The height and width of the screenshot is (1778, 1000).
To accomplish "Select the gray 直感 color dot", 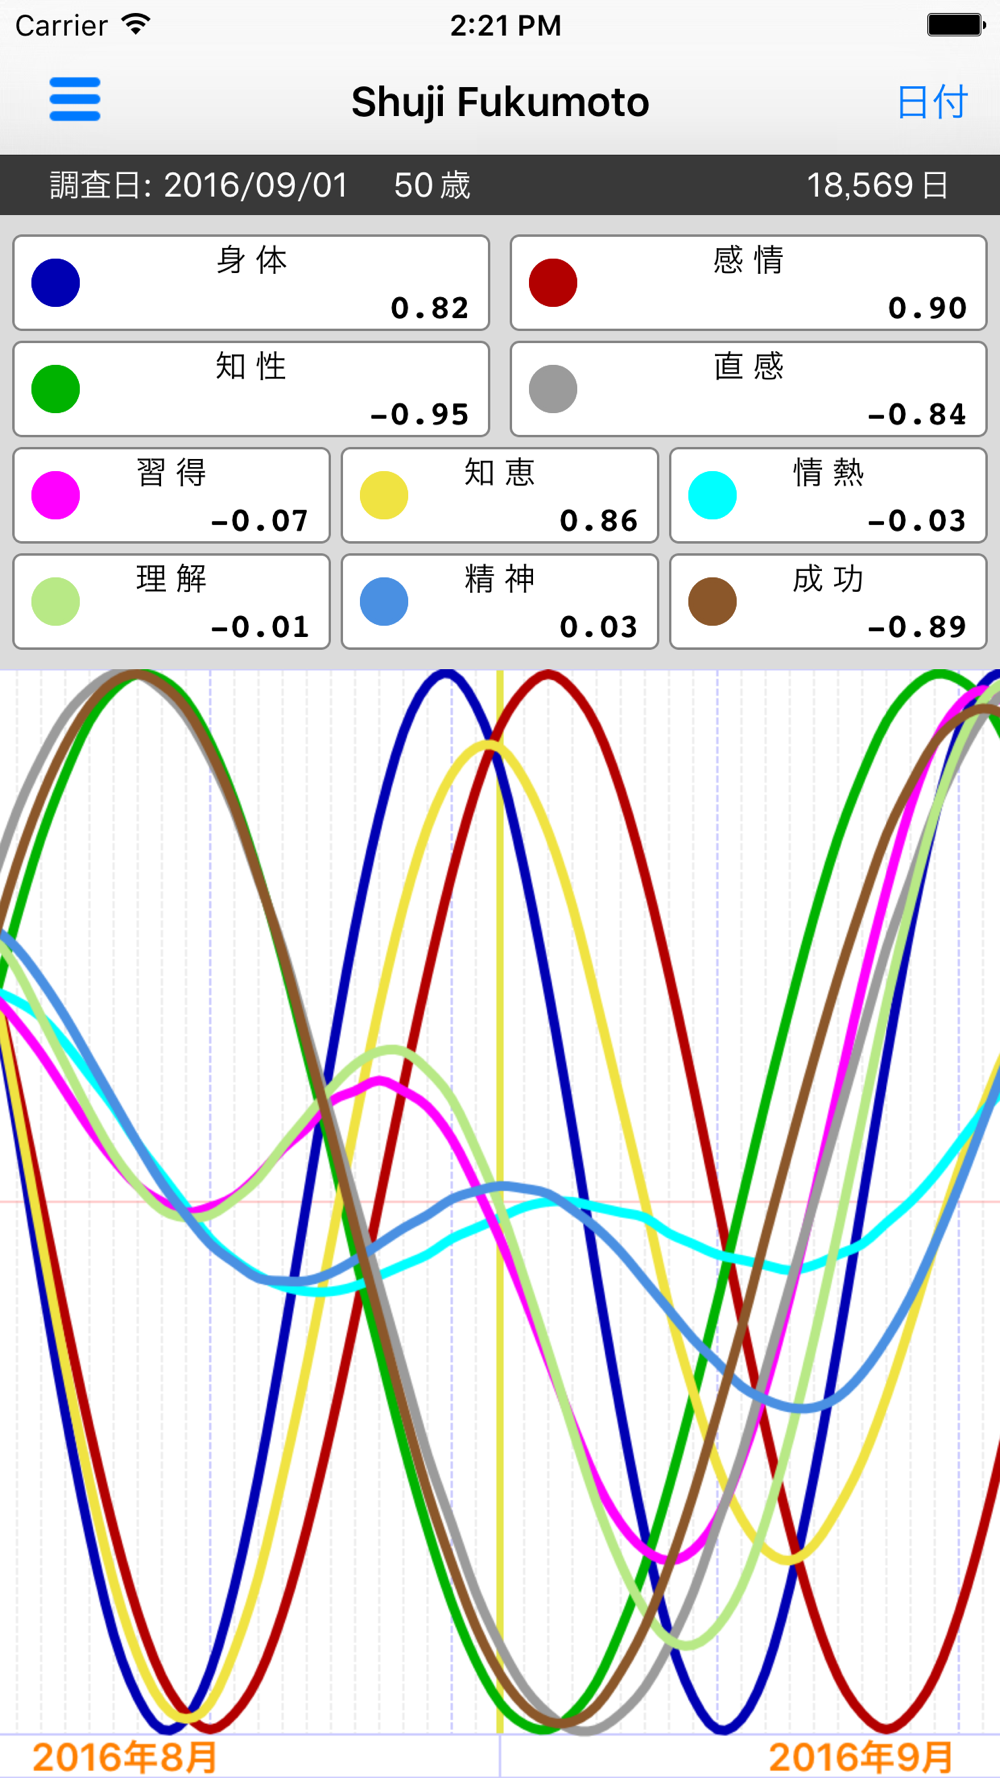I will [x=553, y=389].
